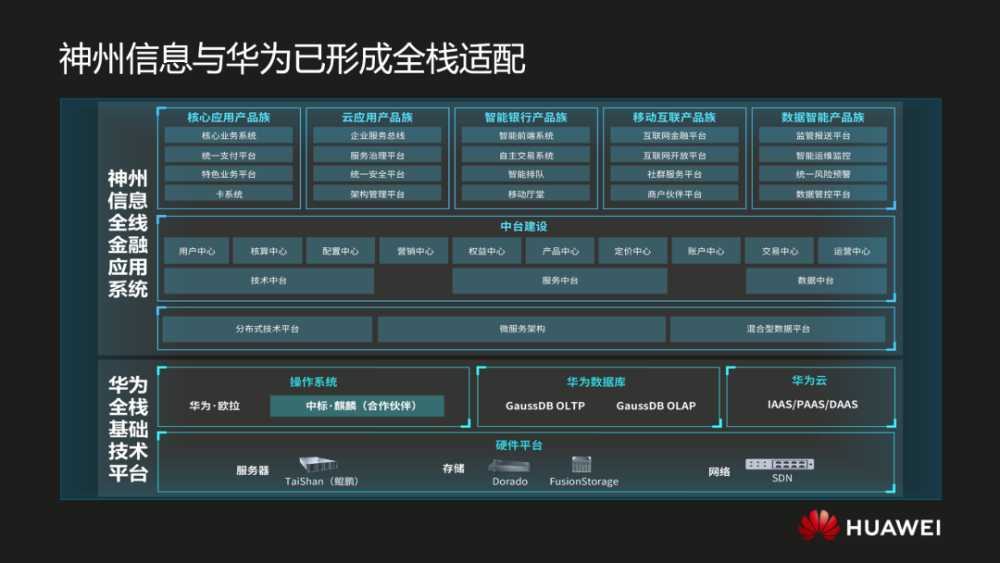This screenshot has width=1000, height=563.
Task: Click 商户伙伴平台 item
Action: point(675,194)
